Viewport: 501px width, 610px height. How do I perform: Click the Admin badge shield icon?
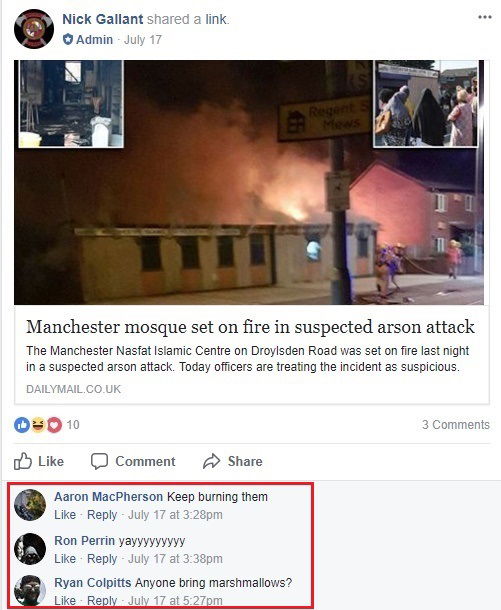point(68,39)
